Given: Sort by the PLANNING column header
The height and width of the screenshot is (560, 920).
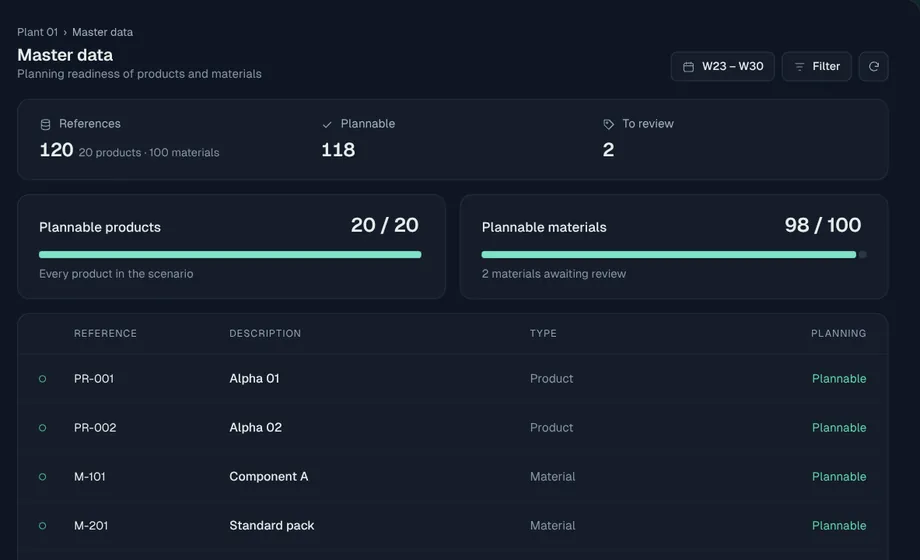Looking at the screenshot, I should click(x=838, y=333).
